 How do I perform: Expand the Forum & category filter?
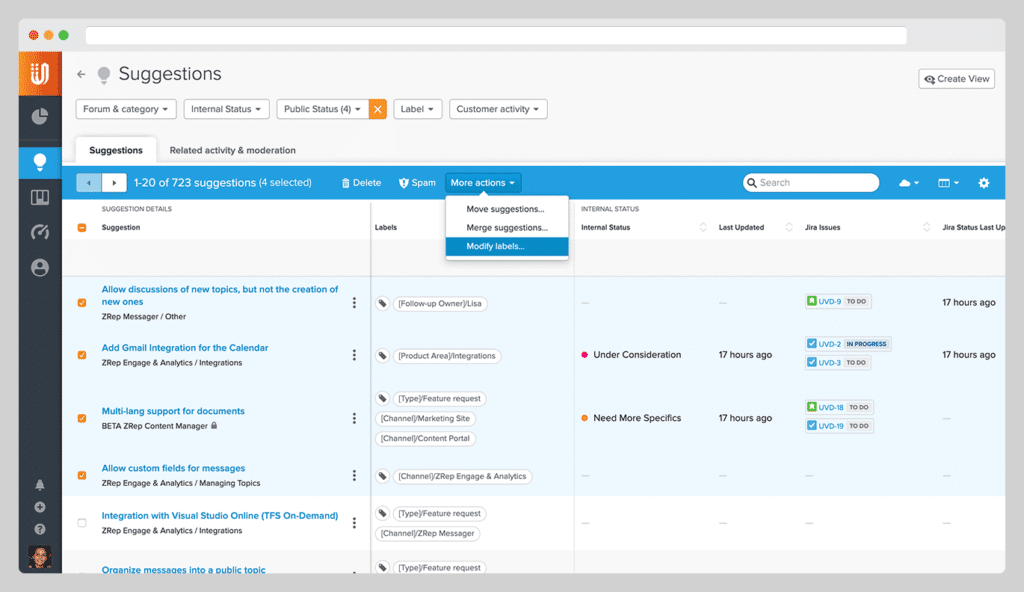point(125,109)
